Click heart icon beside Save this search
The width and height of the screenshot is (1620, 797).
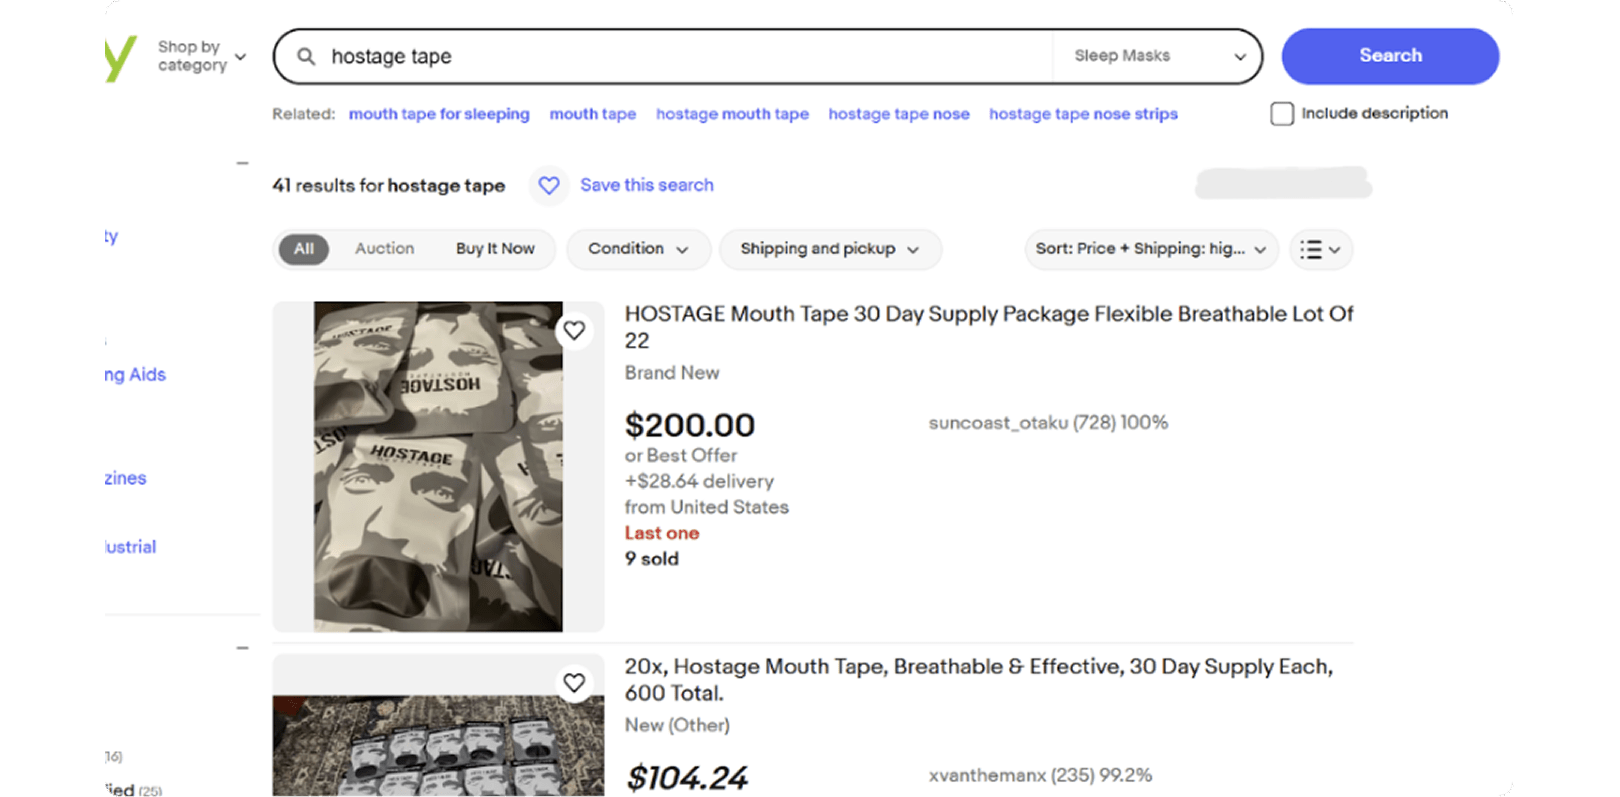coord(549,185)
